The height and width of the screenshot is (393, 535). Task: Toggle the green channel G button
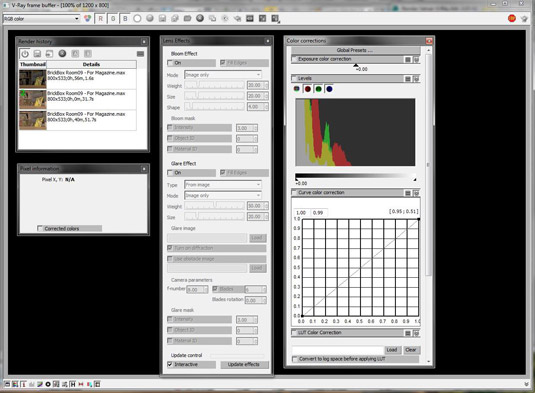click(x=113, y=18)
